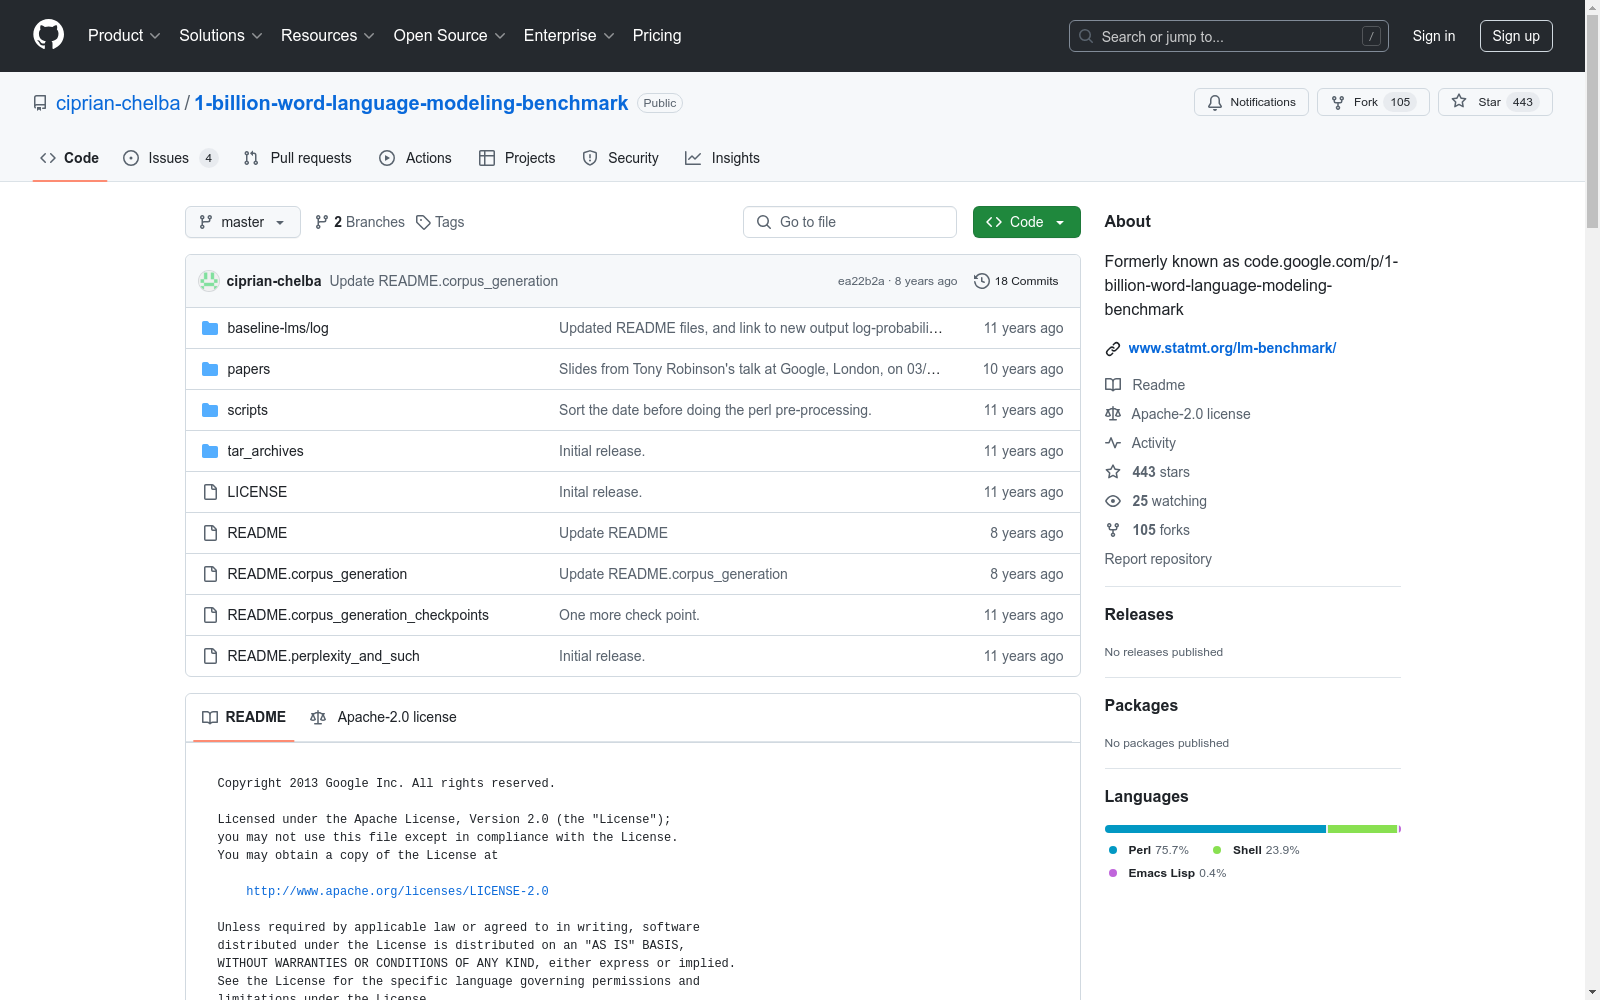Open the Insights tab
Screen dimensions: 1600x1000
point(722,158)
